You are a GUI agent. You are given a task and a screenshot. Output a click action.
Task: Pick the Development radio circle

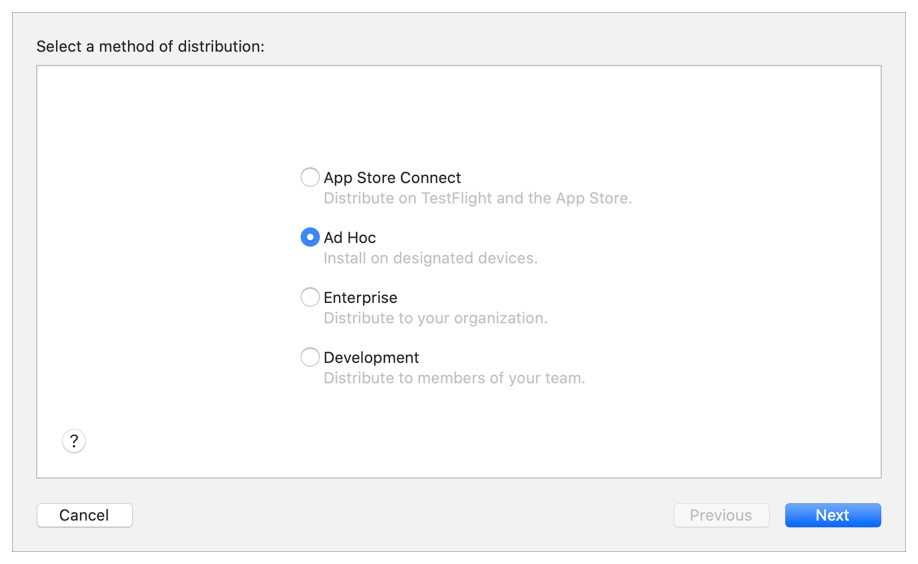(x=310, y=357)
